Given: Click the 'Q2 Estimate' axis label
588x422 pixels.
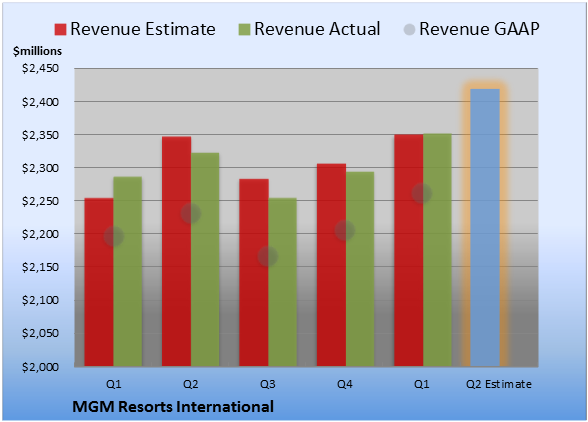Looking at the screenshot, I should coord(499,384).
